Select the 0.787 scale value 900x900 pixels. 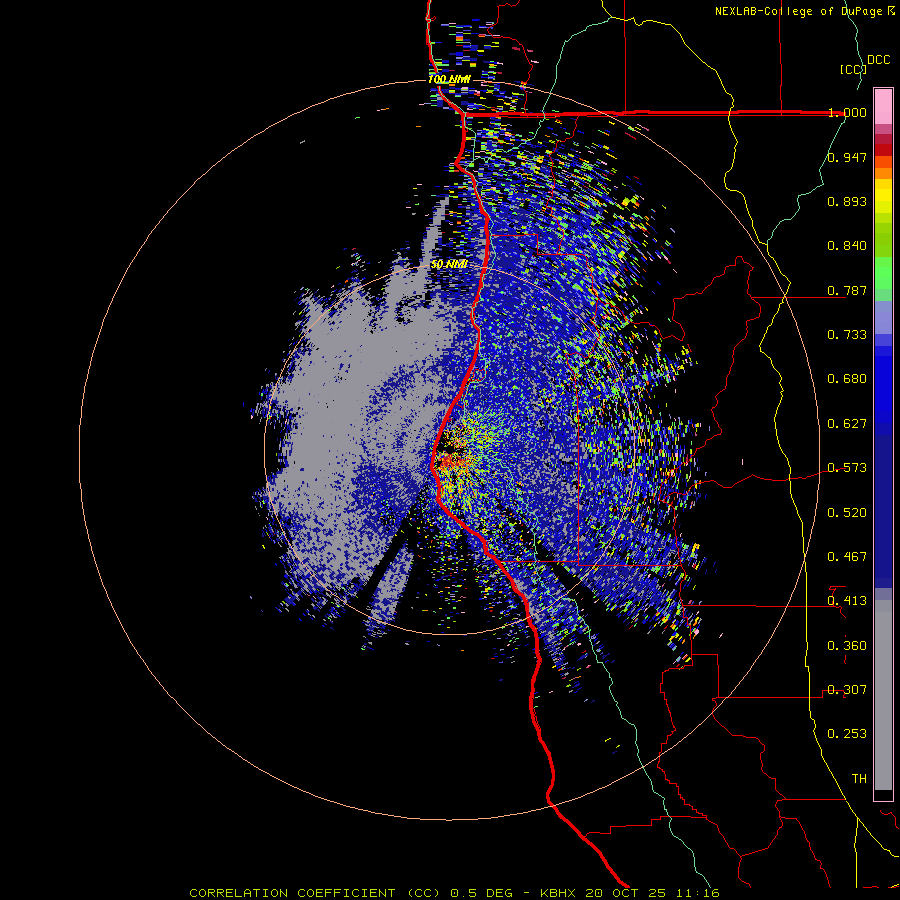pyautogui.click(x=847, y=290)
